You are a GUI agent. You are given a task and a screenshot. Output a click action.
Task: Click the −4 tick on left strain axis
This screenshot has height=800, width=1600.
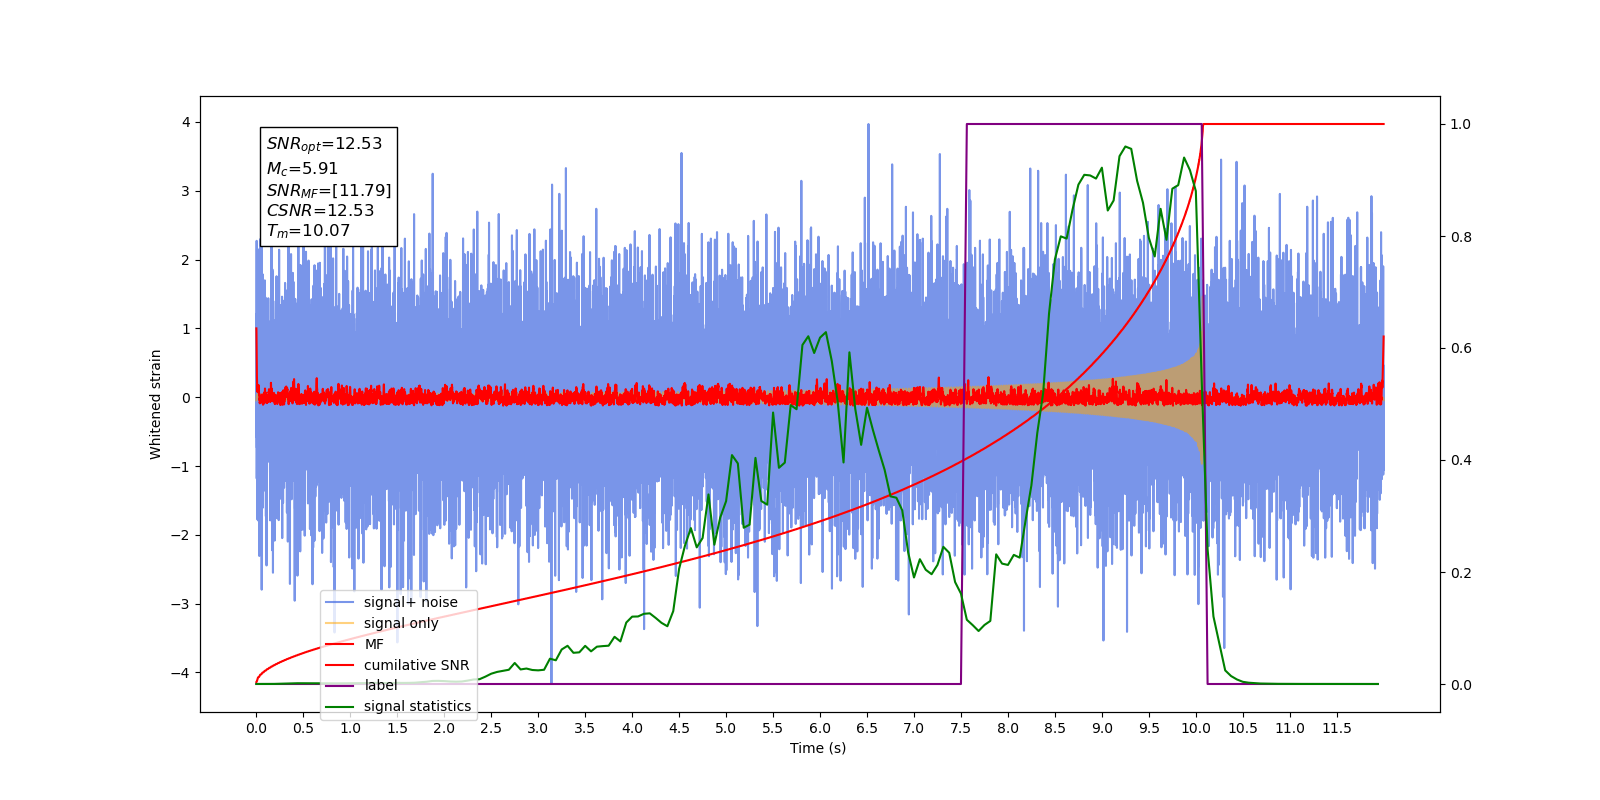[x=180, y=673]
